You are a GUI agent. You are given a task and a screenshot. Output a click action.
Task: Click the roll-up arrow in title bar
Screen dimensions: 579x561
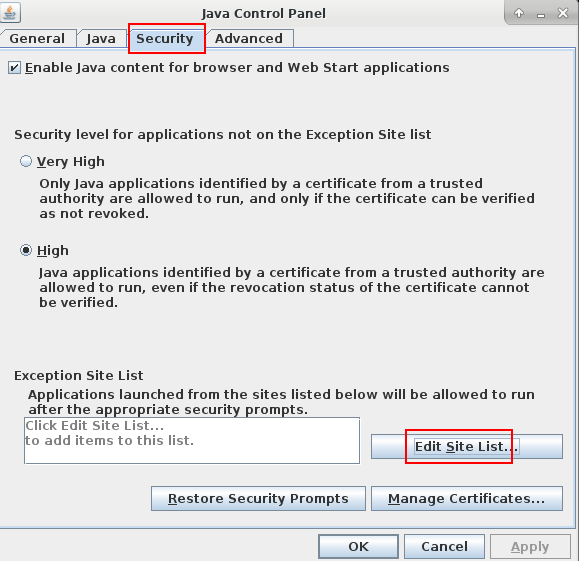tap(519, 13)
